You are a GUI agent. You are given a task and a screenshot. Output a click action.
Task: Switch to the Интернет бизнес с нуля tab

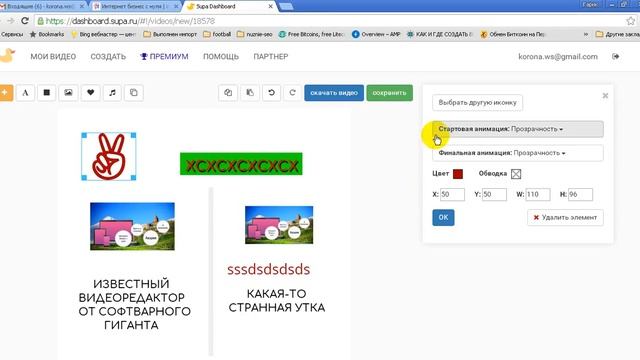click(135, 7)
